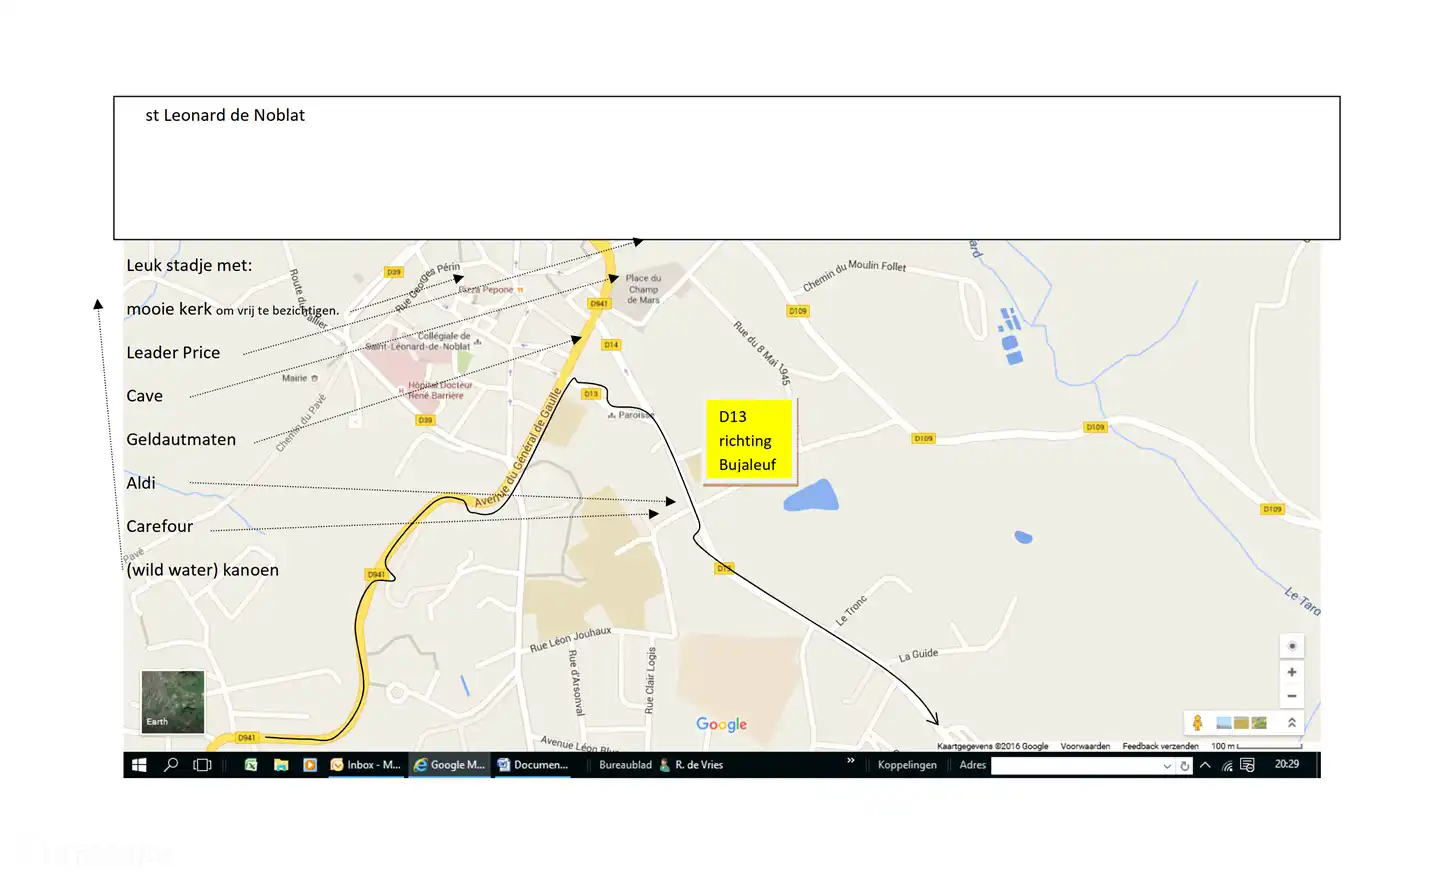Viewport: 1440px width, 892px height.
Task: Toggle the Earth satellite view thumbnail
Action: click(x=173, y=702)
